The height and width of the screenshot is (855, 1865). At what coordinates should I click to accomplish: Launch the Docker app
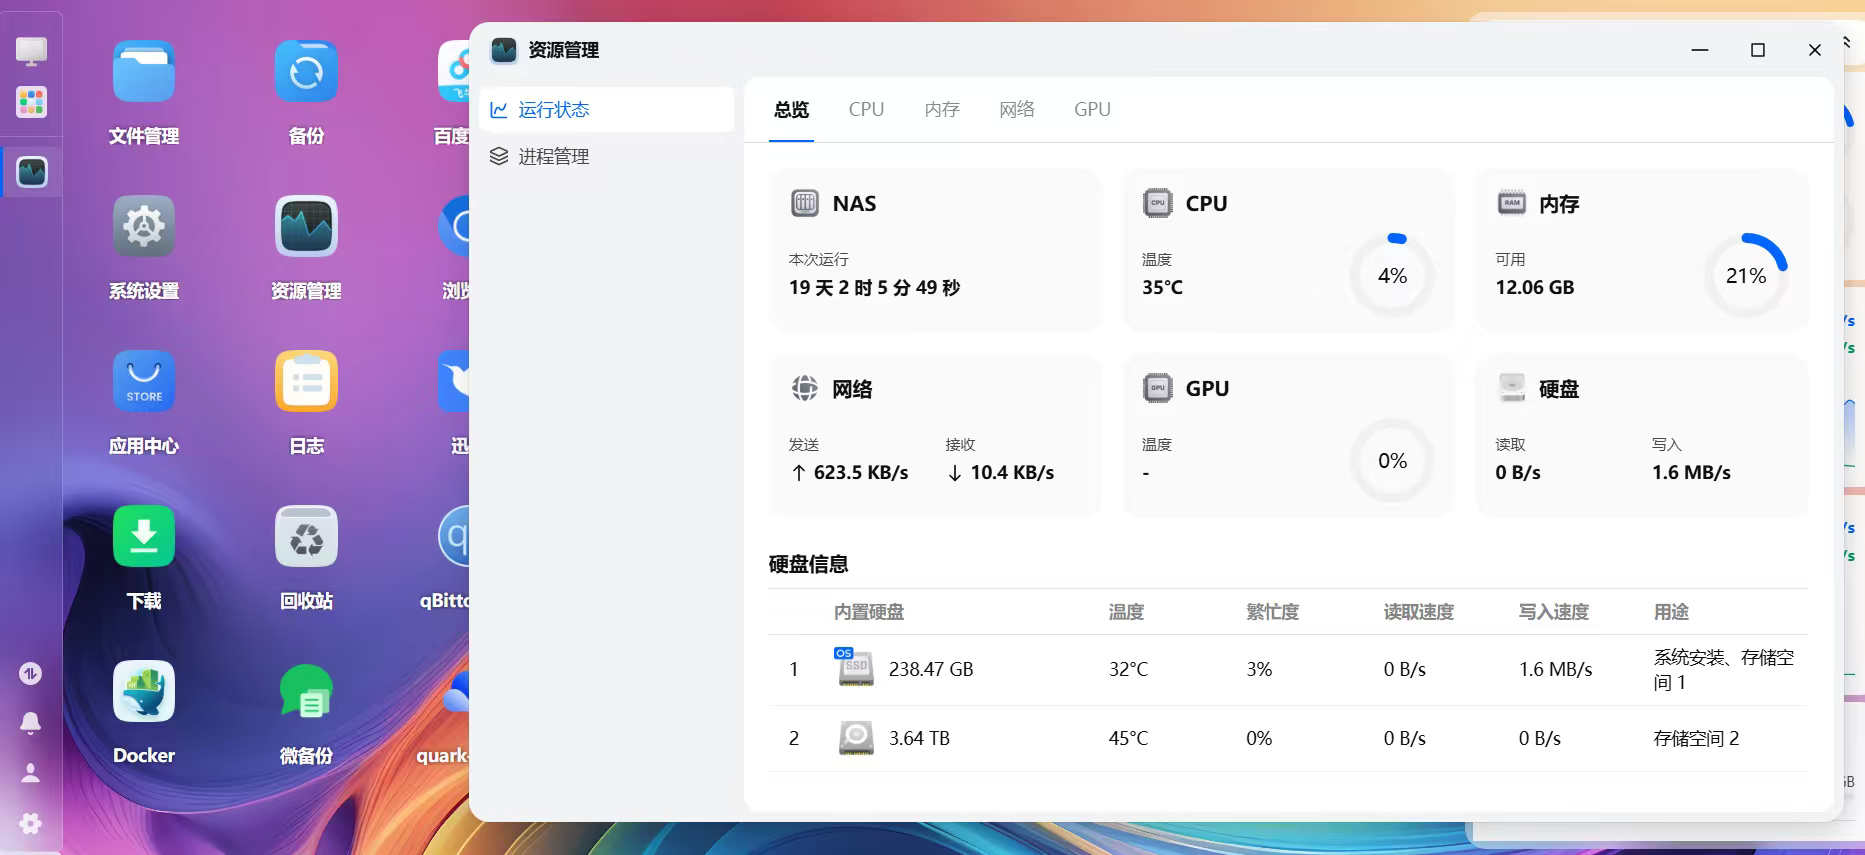pos(144,691)
